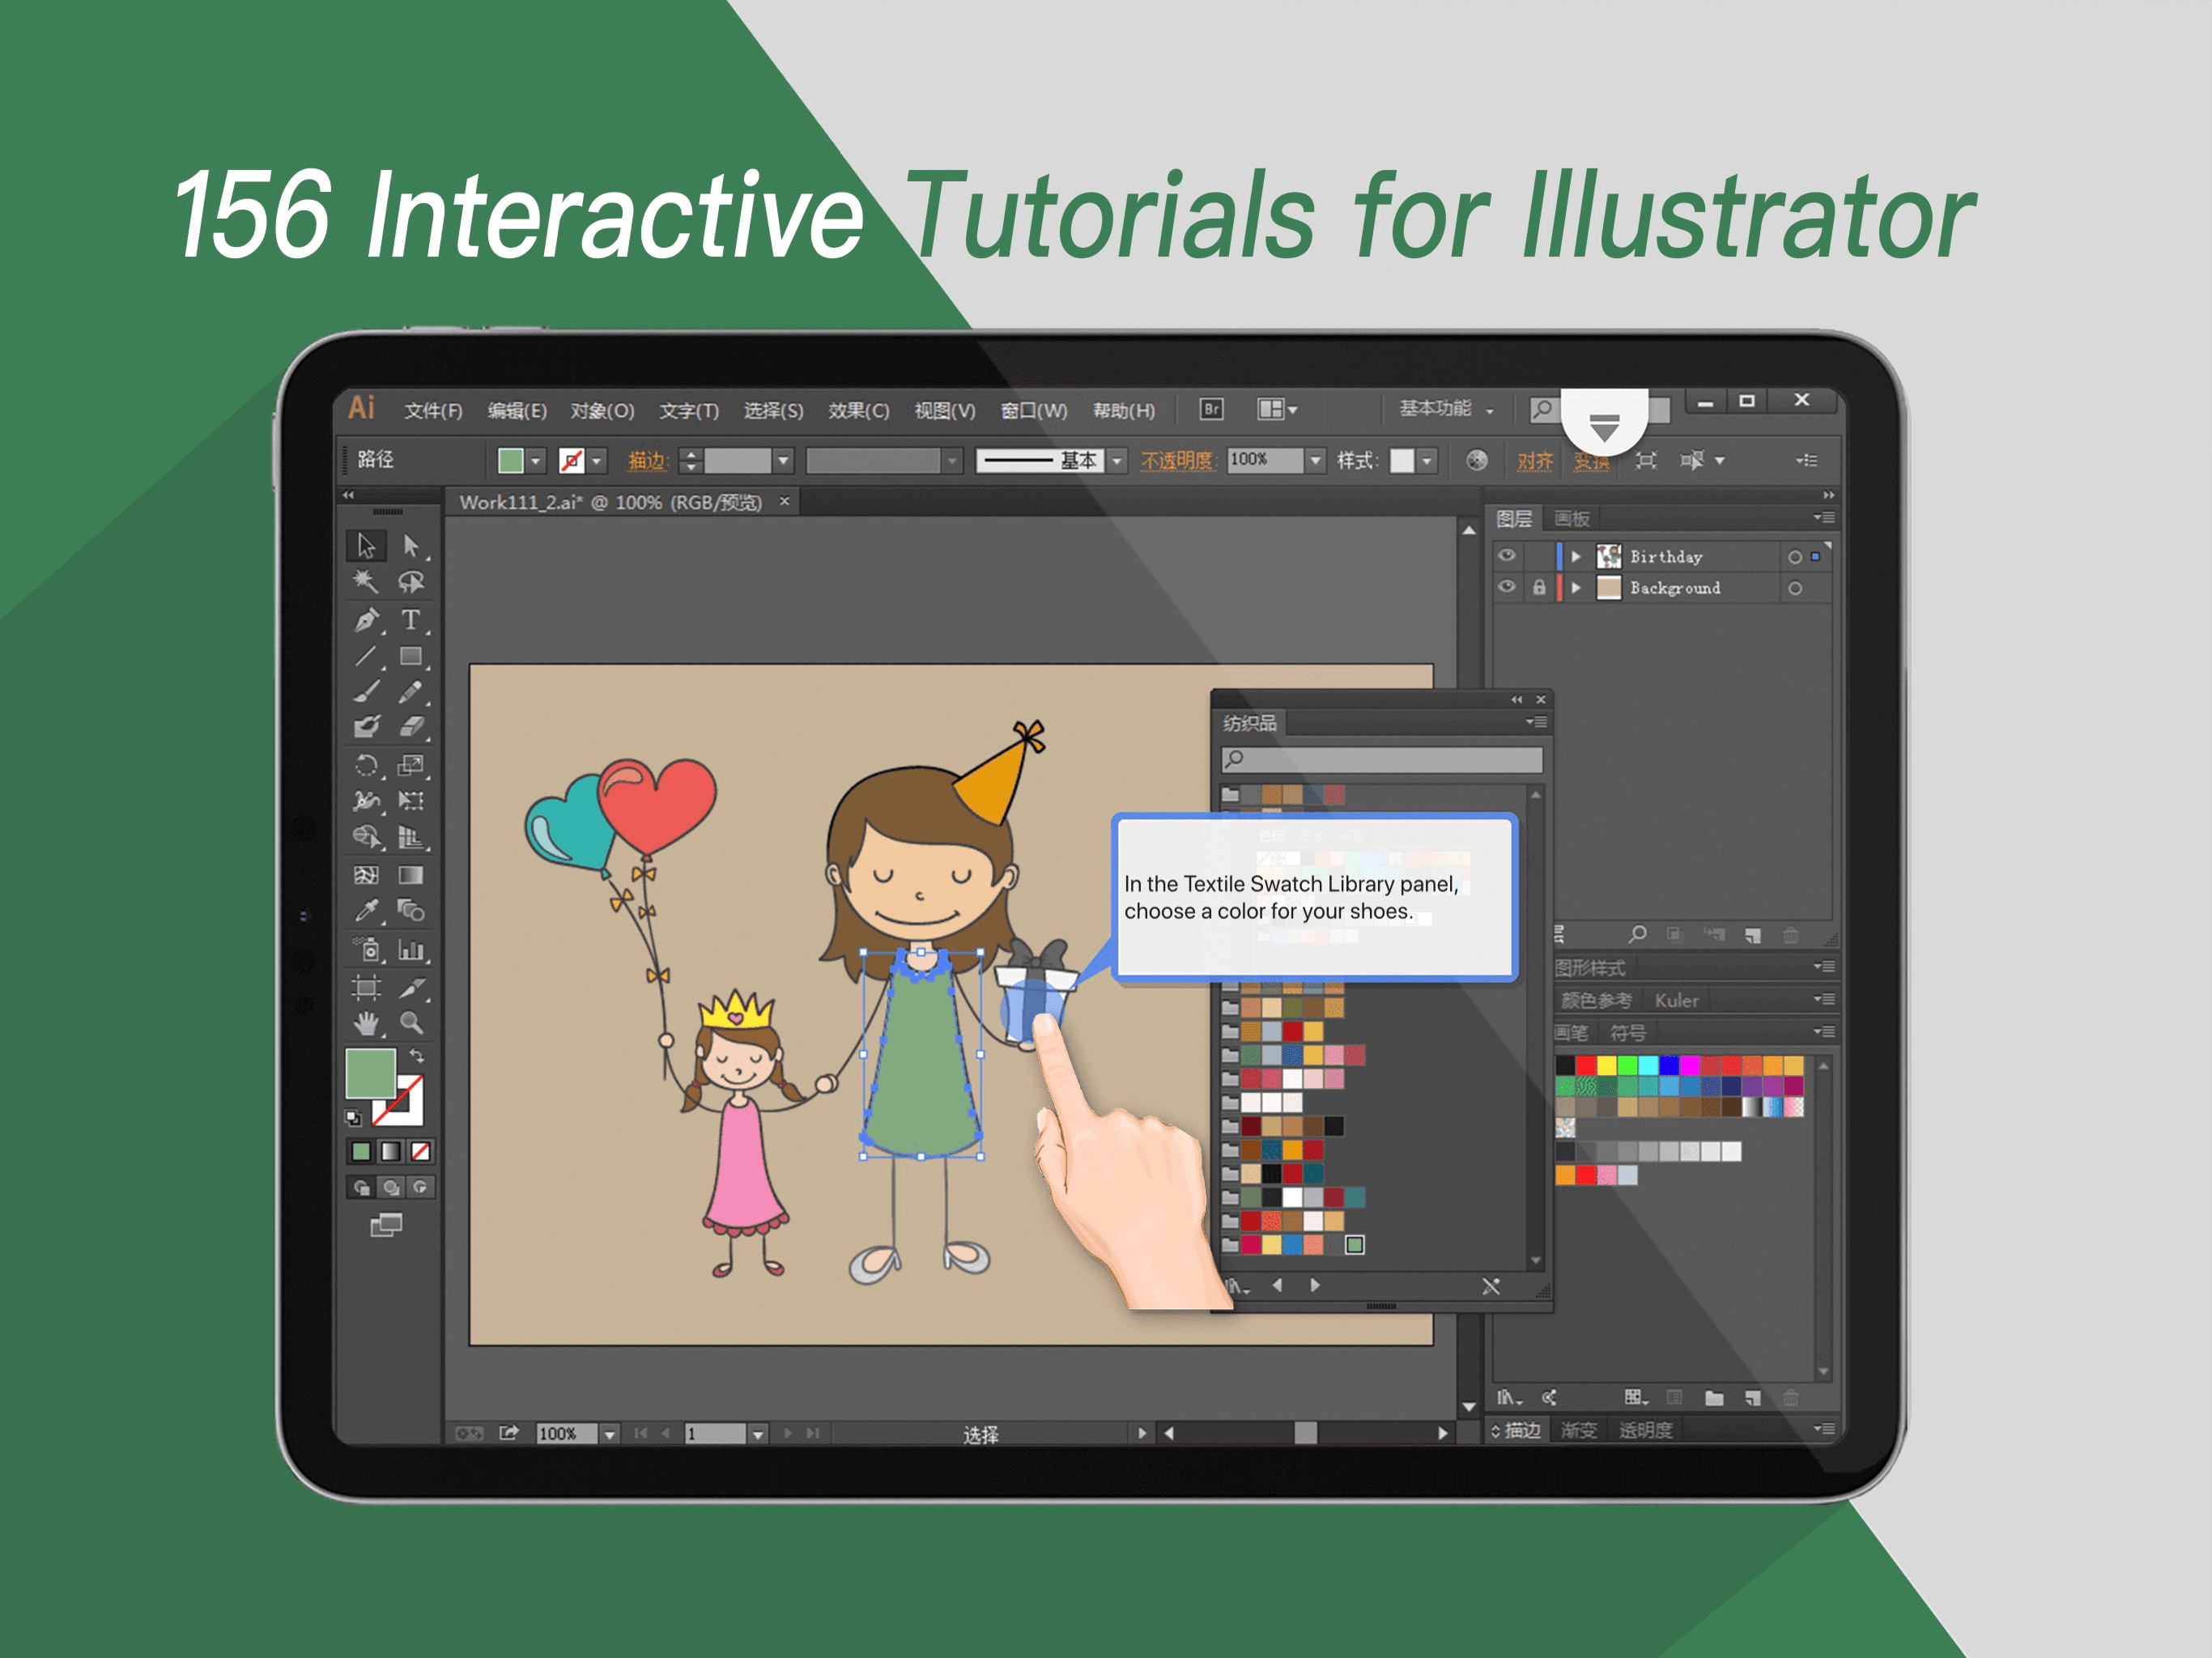Select the Zoom tool
2212x1658 pixels.
[x=410, y=1022]
